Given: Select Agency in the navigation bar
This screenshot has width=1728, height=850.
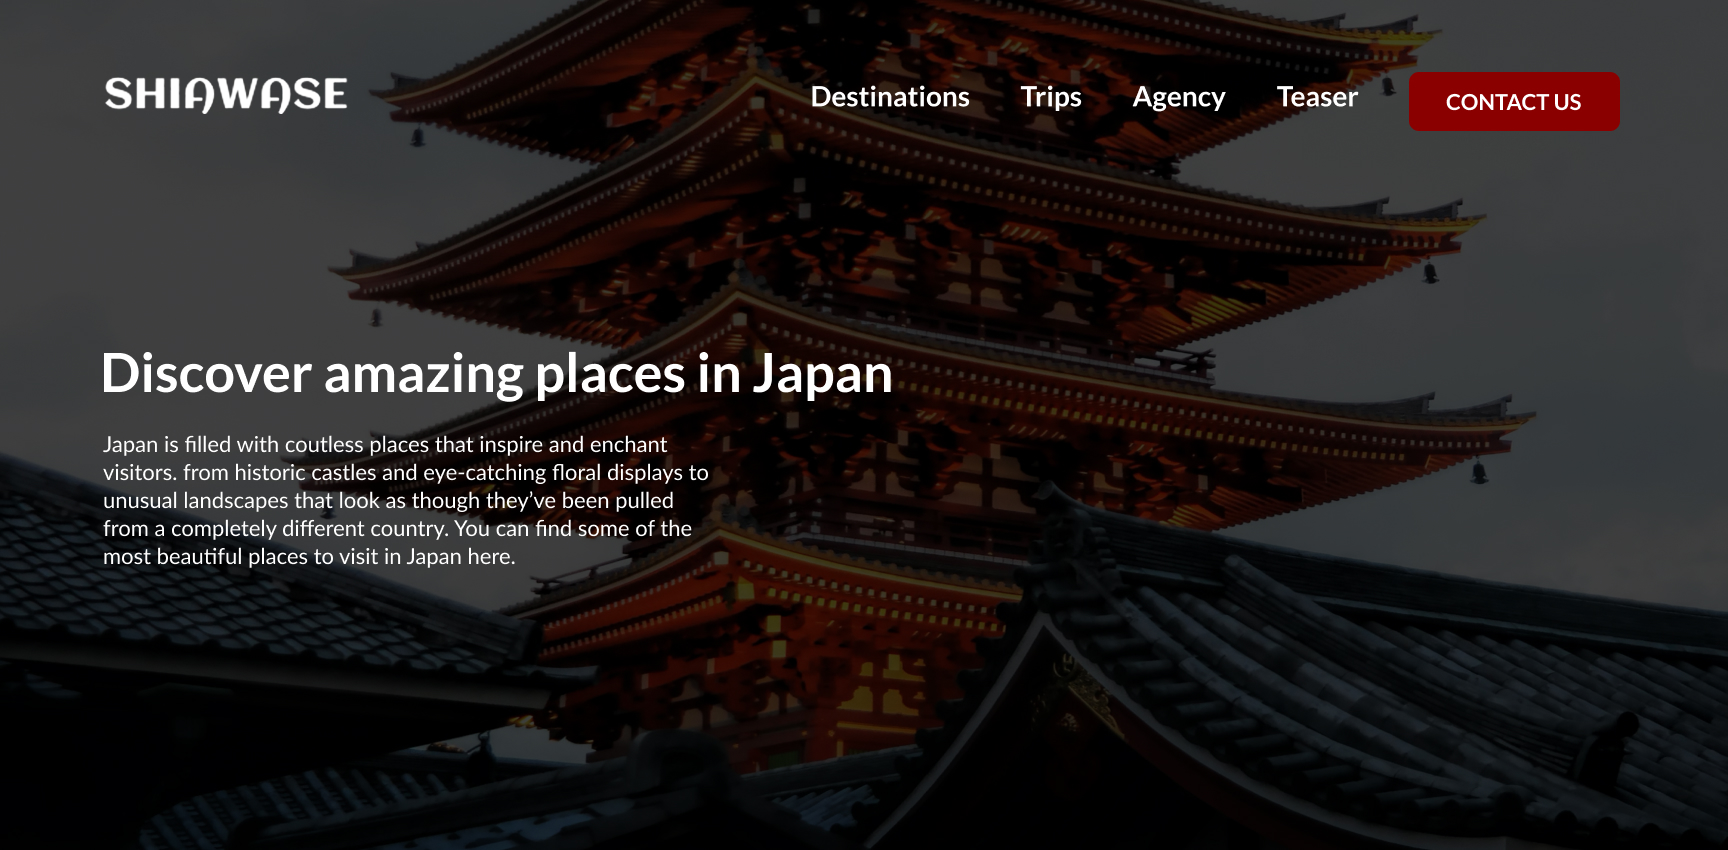Looking at the screenshot, I should (x=1179, y=97).
